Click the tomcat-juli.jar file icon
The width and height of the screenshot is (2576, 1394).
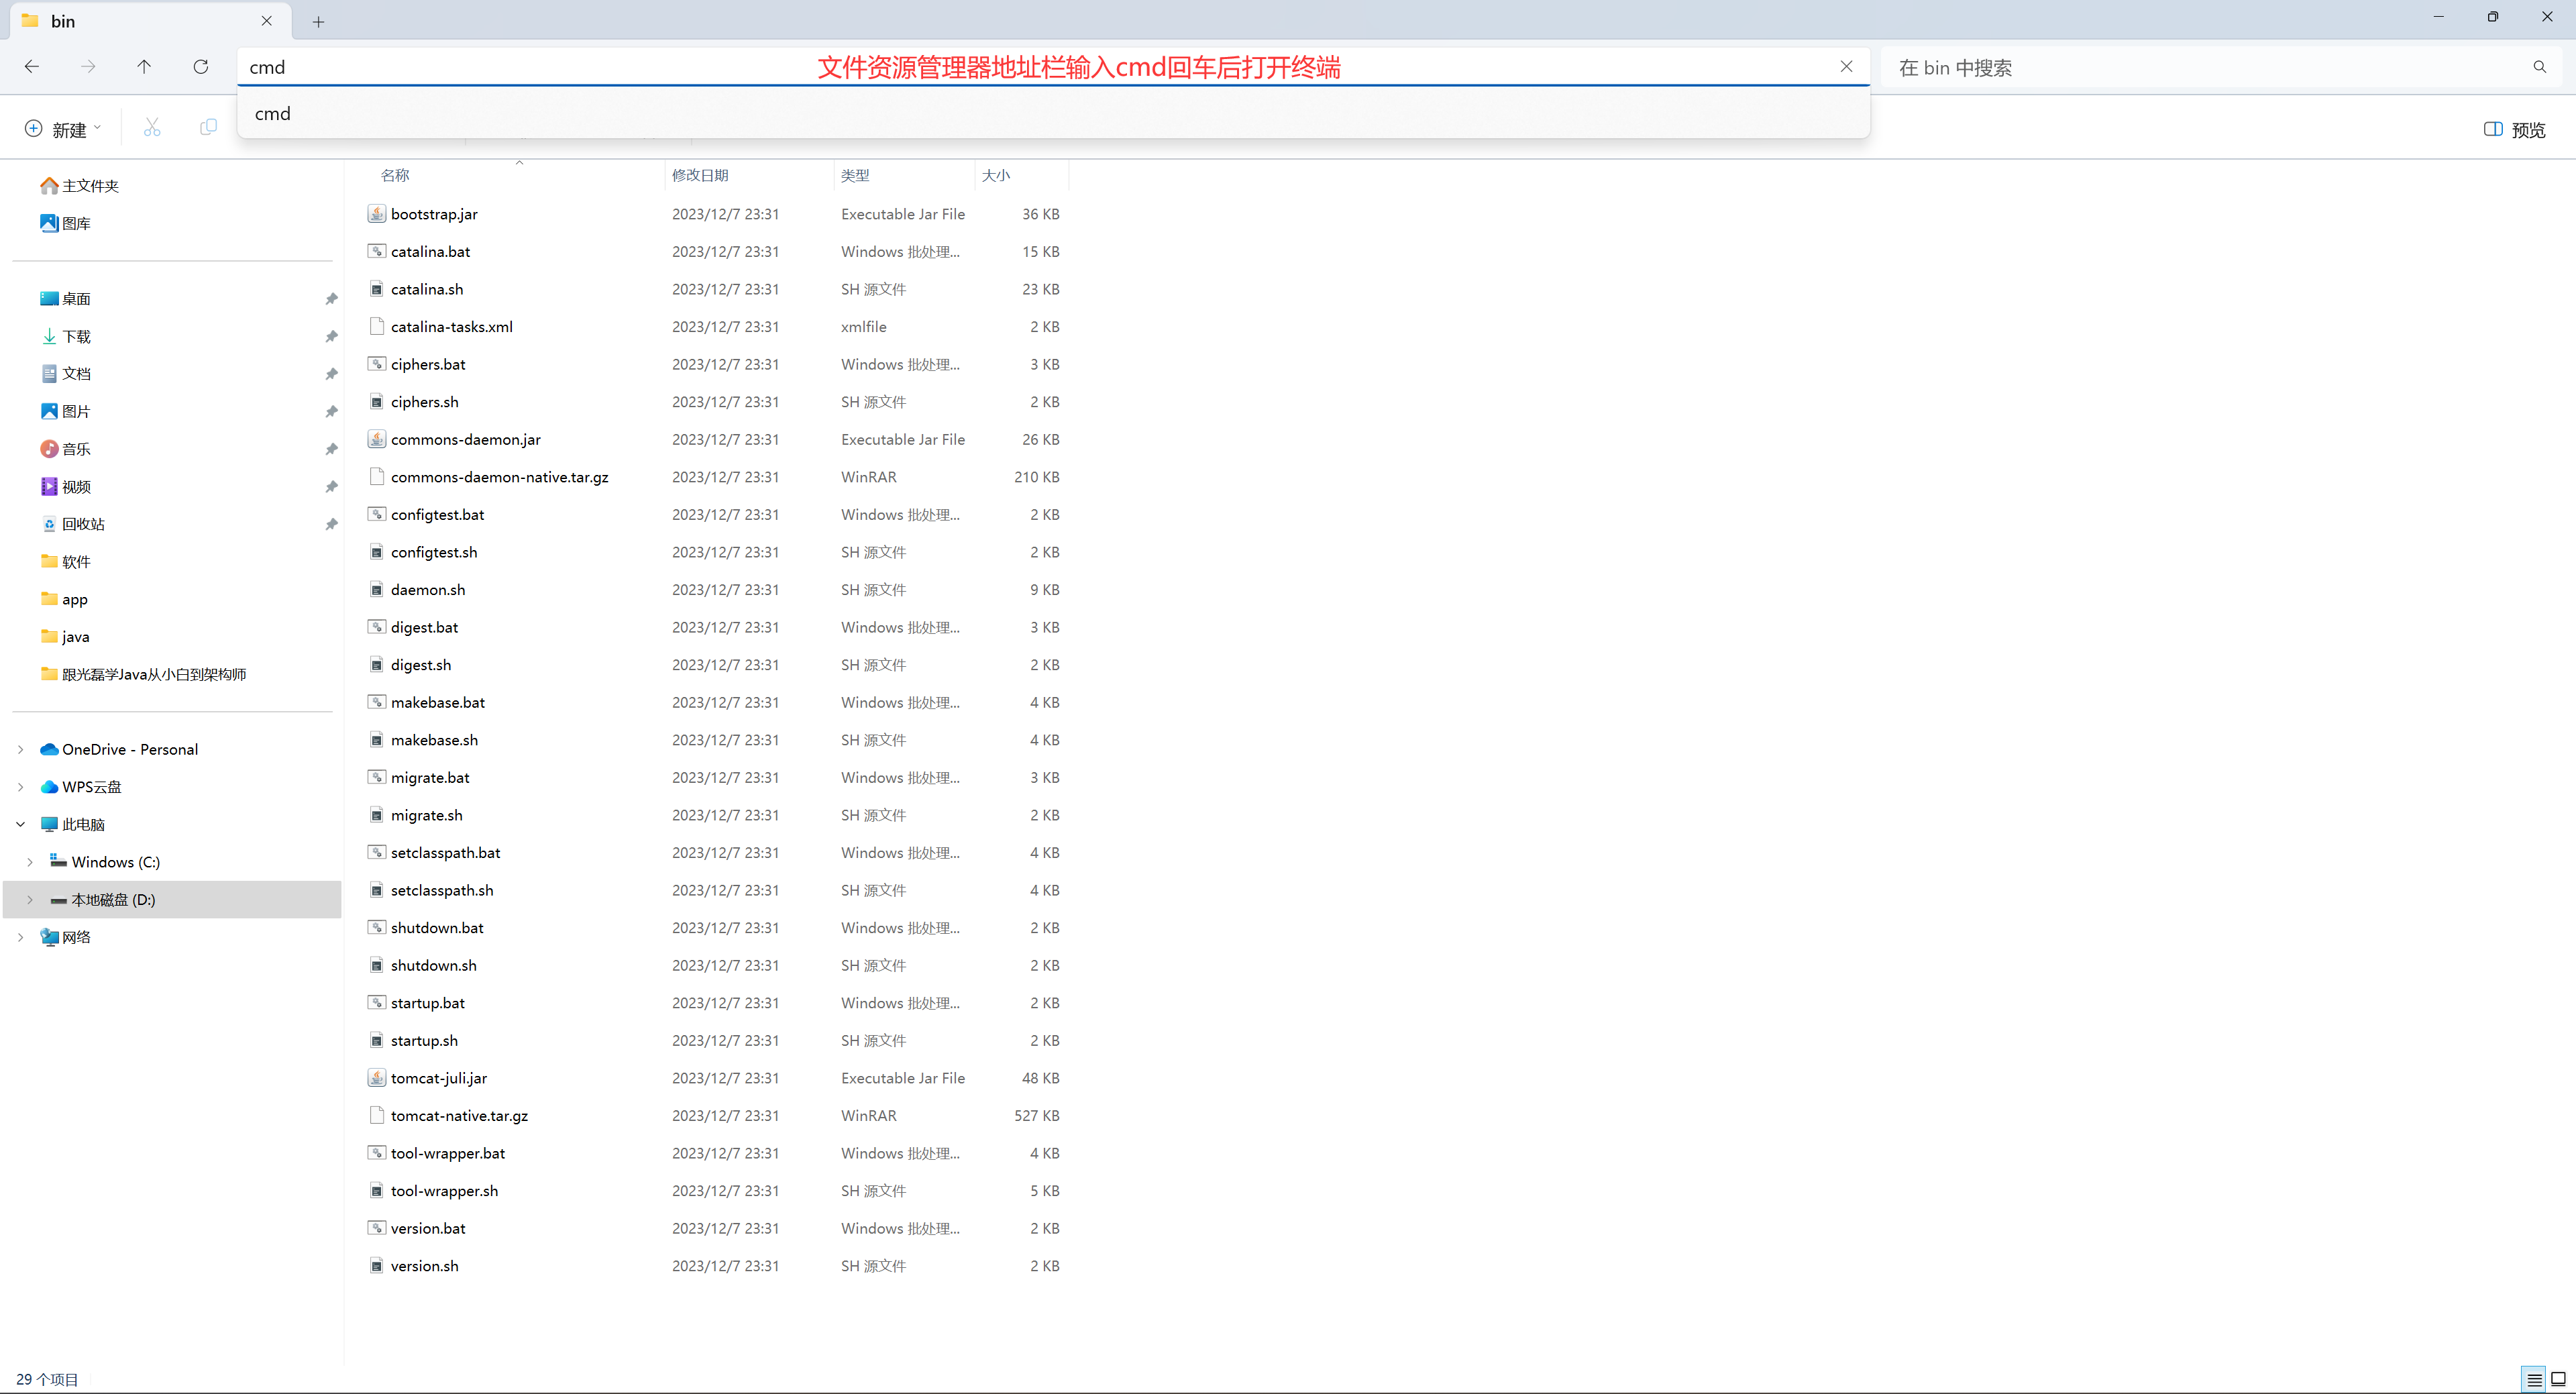click(x=377, y=1078)
